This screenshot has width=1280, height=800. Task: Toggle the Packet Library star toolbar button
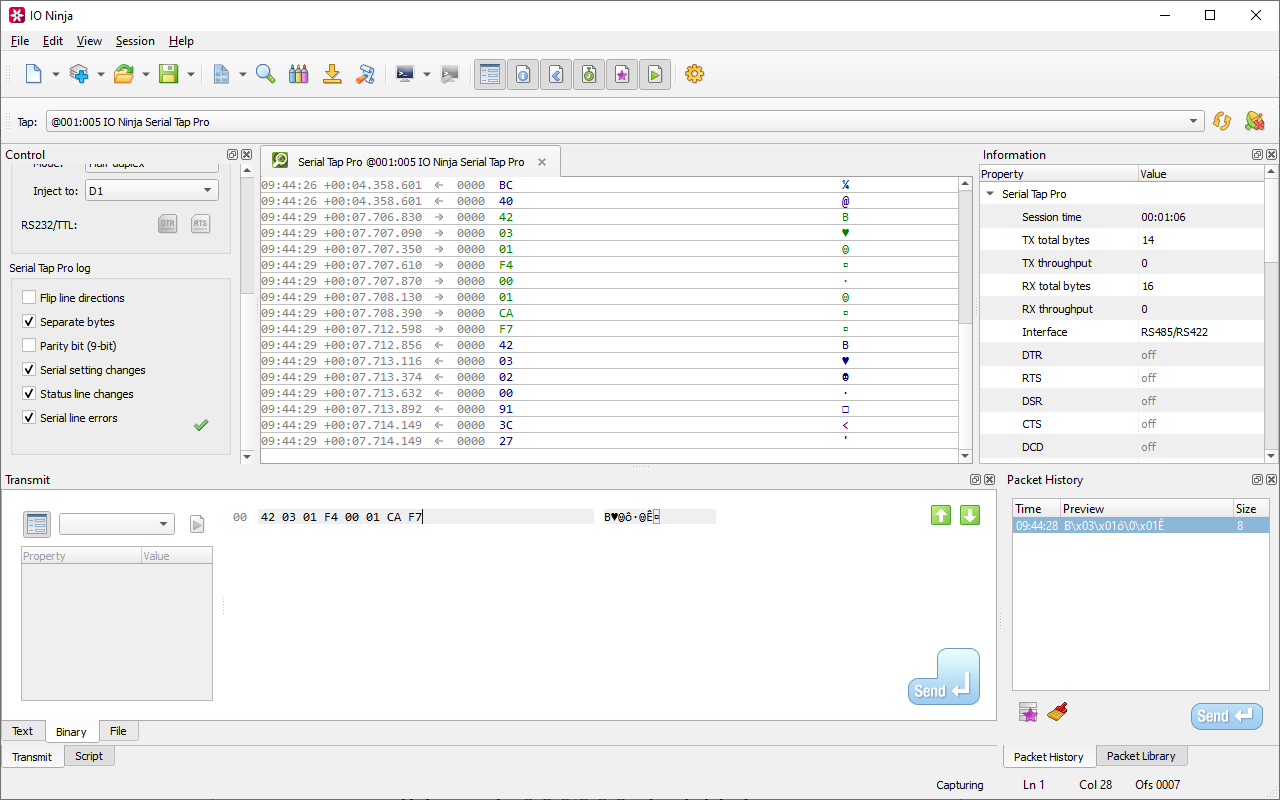coord(622,74)
